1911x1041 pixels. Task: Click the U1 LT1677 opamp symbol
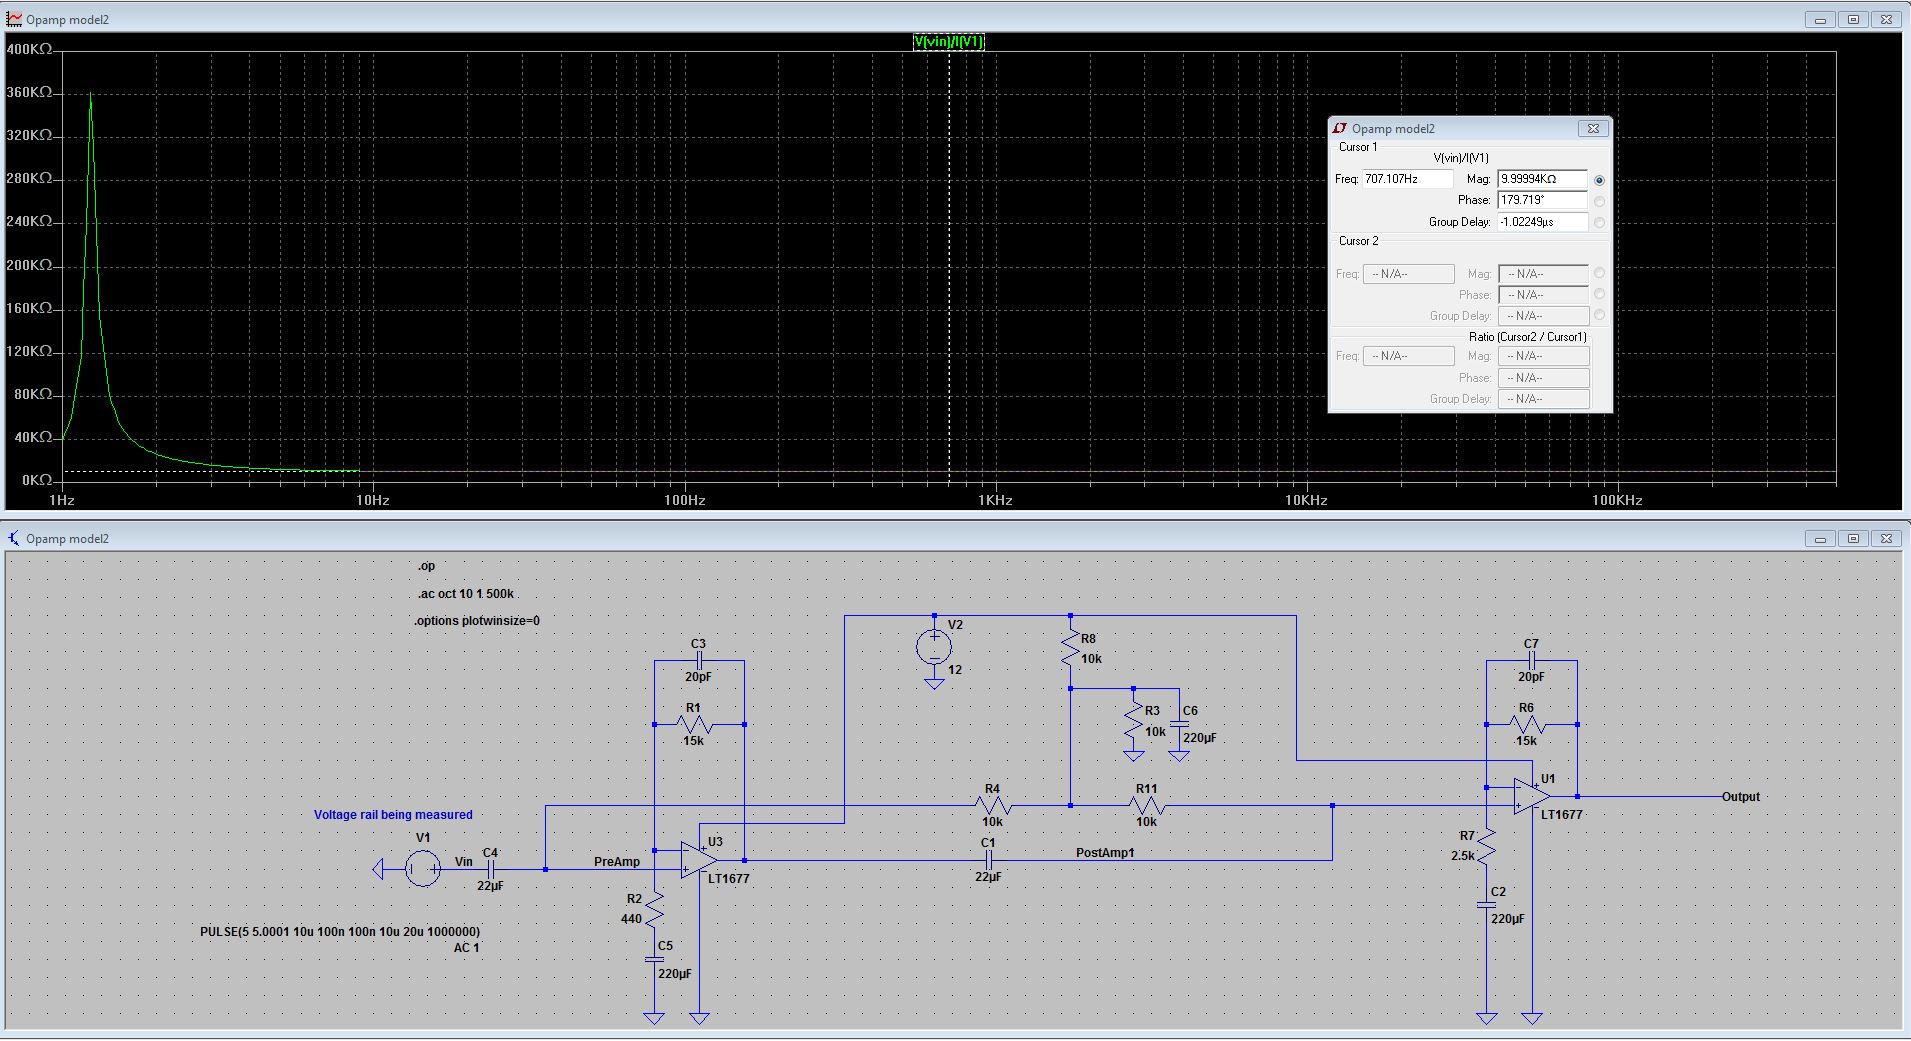tap(1532, 796)
